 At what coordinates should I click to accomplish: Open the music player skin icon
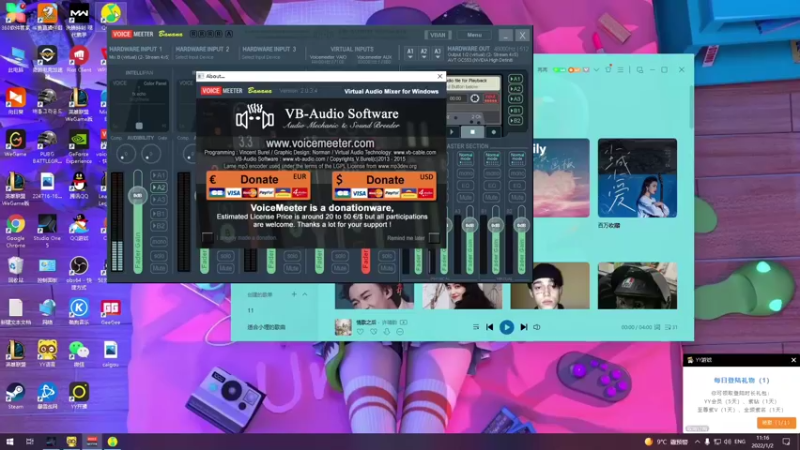608,69
